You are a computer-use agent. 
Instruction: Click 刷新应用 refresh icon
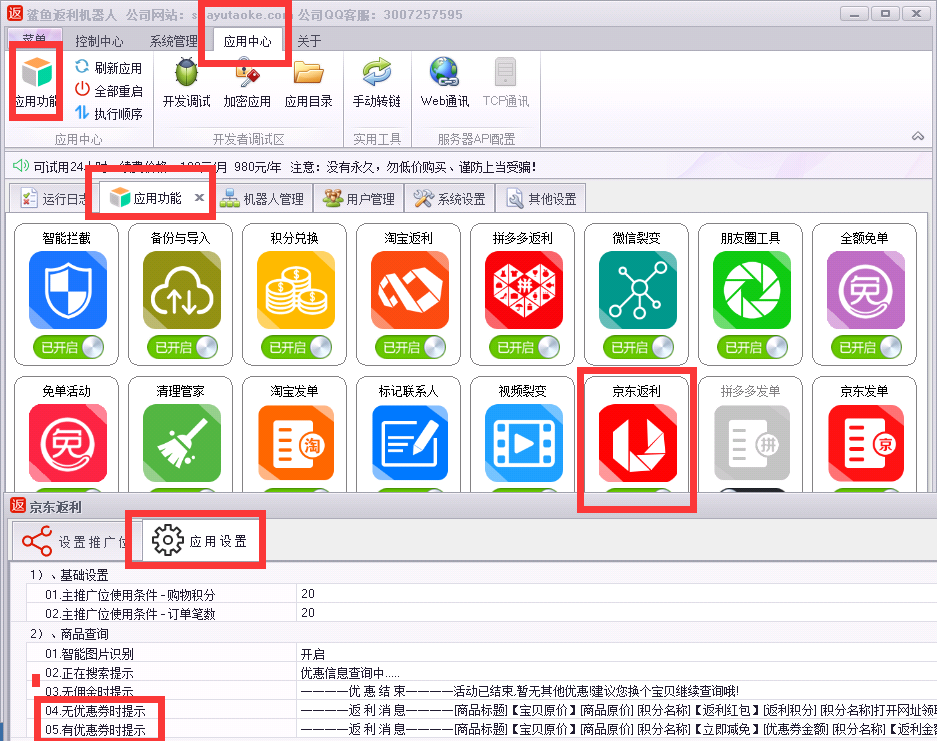point(82,67)
